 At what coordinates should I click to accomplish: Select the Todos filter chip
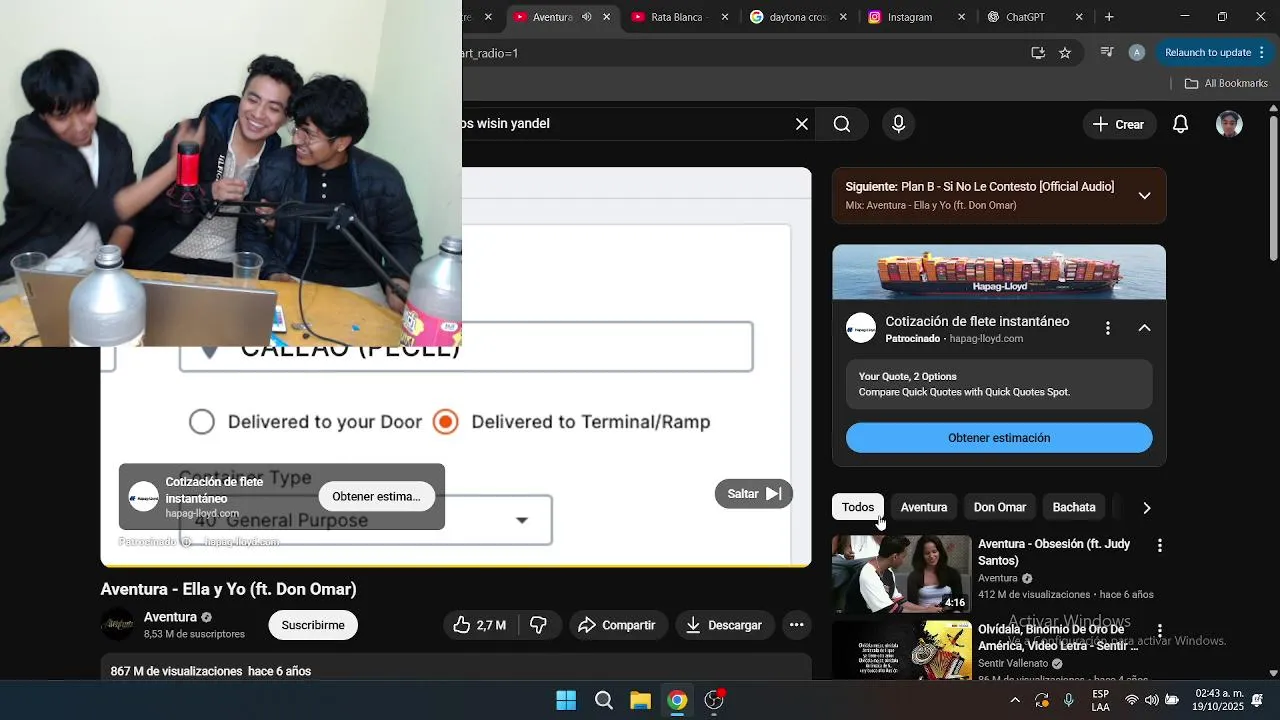(858, 507)
